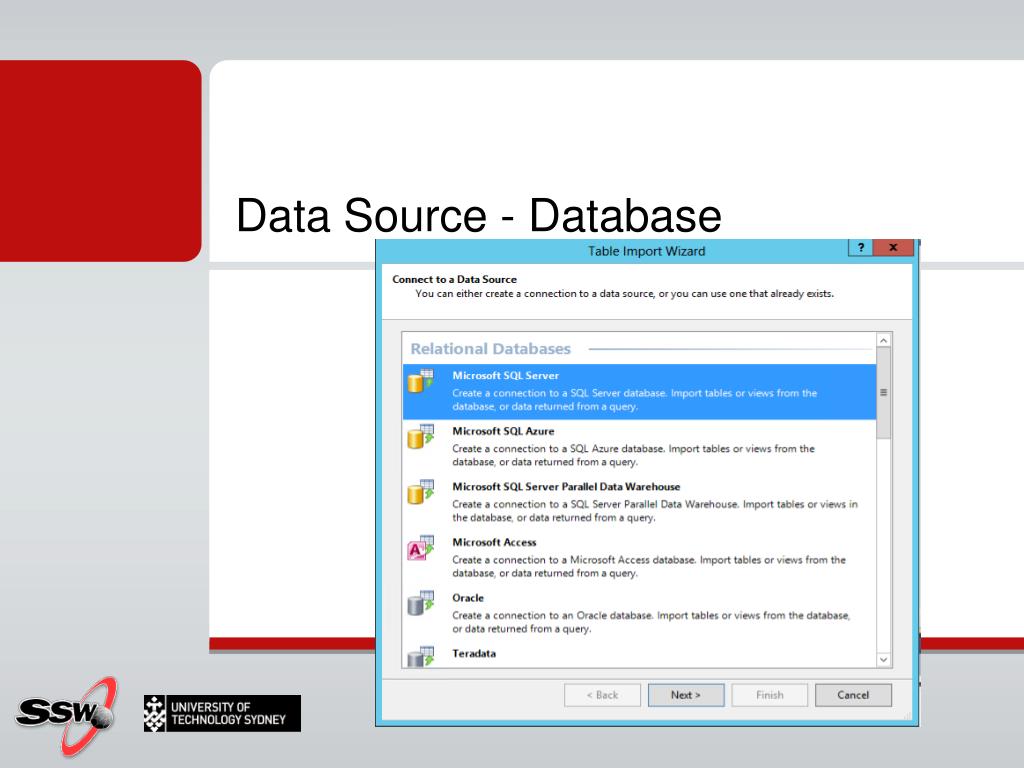
Task: Click the University of Technology Sydney logo
Action: point(223,713)
